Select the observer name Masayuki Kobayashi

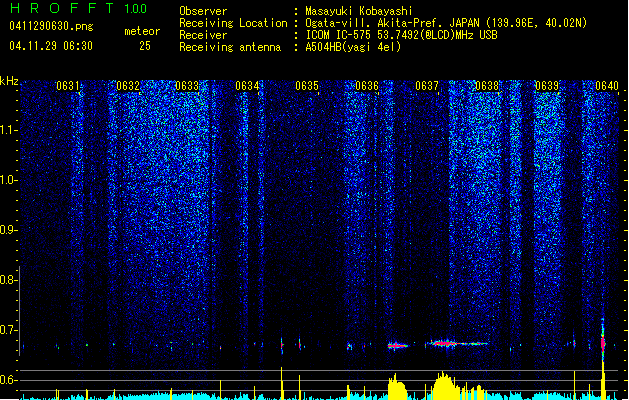click(x=359, y=11)
